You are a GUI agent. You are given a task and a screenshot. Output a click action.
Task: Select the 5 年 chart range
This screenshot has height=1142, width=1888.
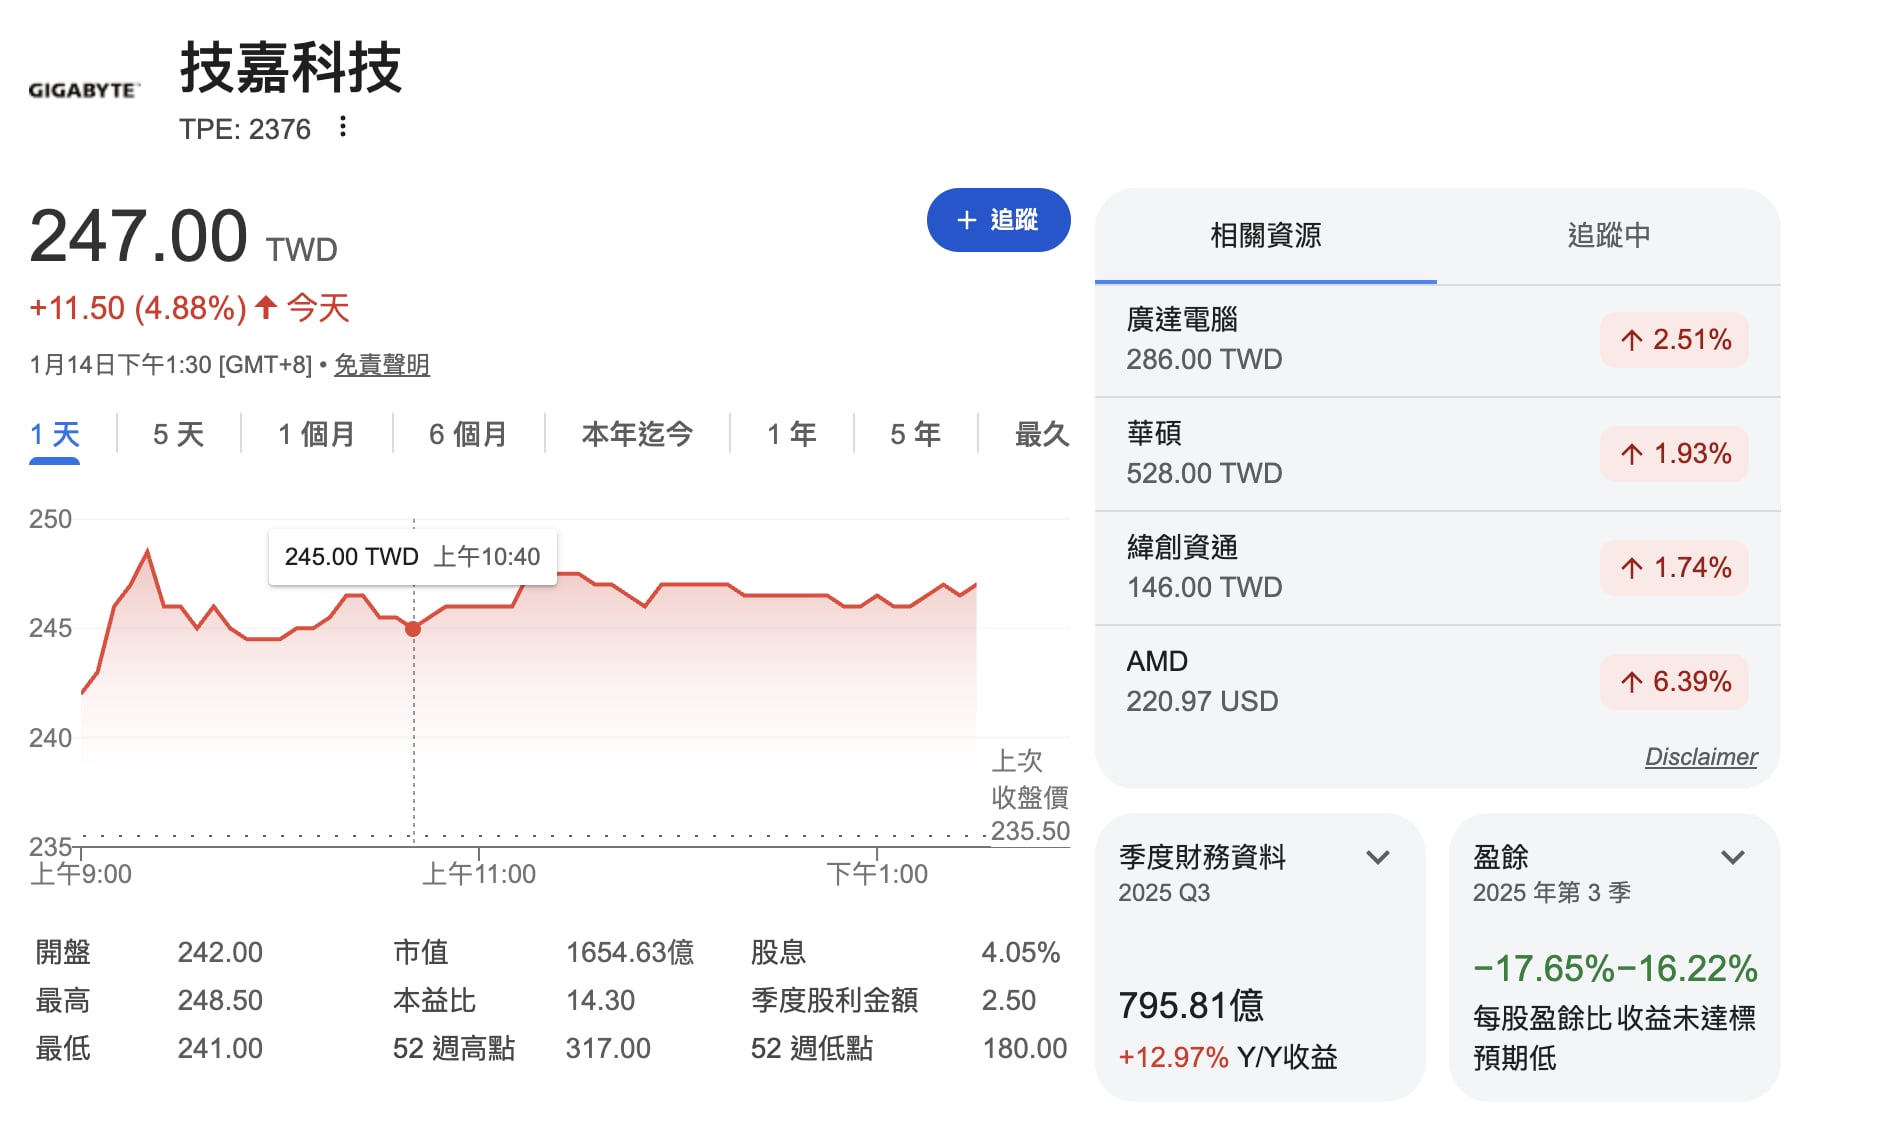coord(913,434)
